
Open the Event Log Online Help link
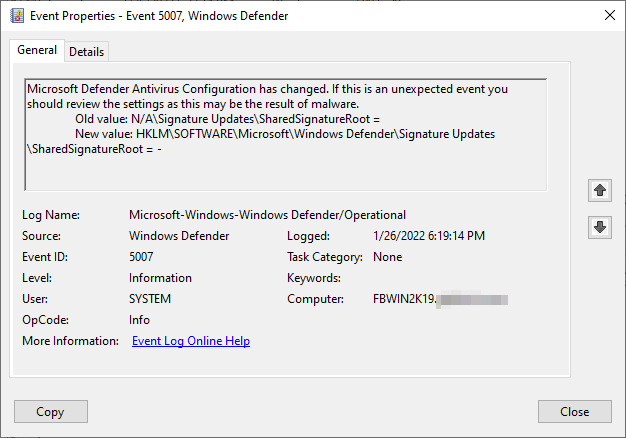tap(191, 341)
